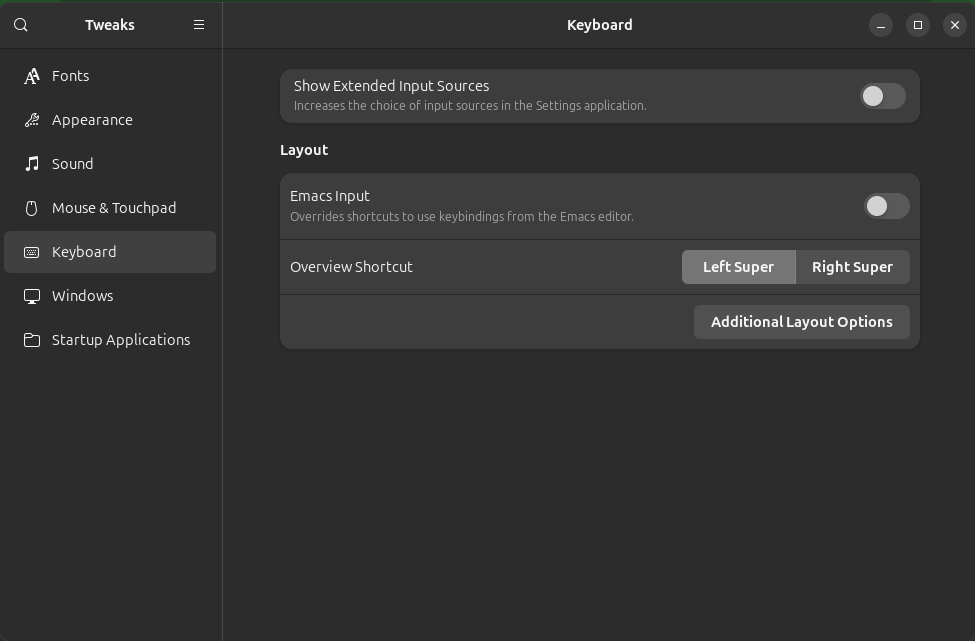Switch to the Startup Applications page

click(120, 340)
